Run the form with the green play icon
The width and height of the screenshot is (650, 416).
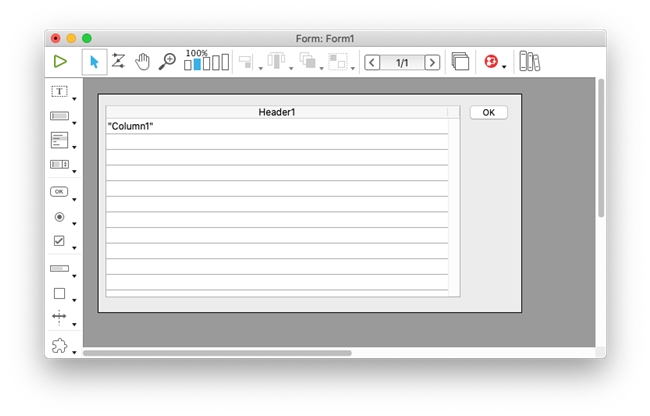click(60, 62)
